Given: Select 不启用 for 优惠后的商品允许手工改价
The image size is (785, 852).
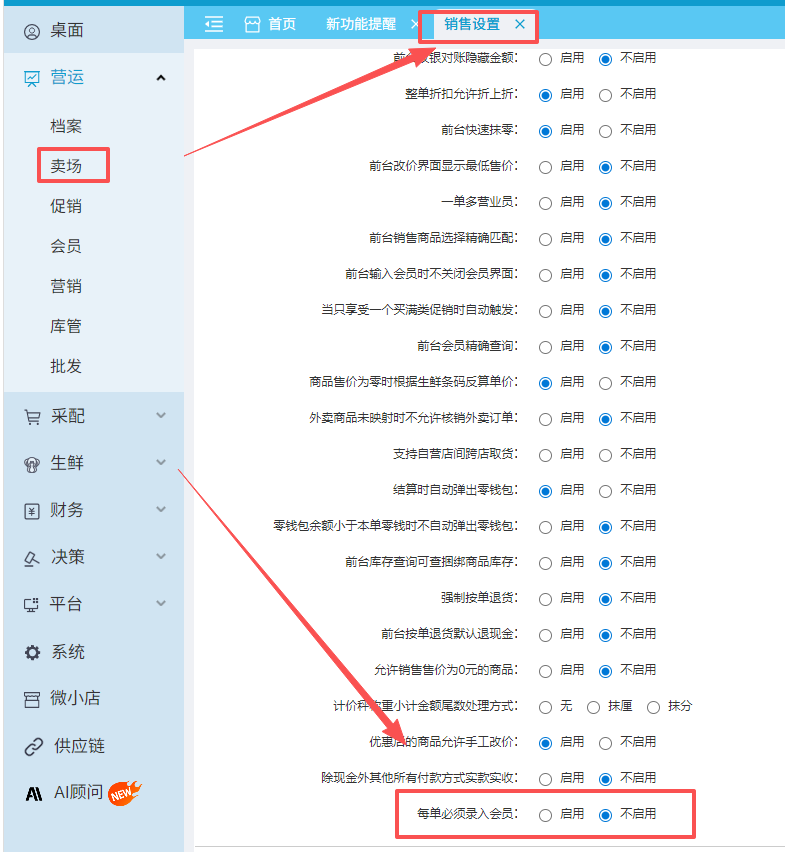Looking at the screenshot, I should [605, 743].
